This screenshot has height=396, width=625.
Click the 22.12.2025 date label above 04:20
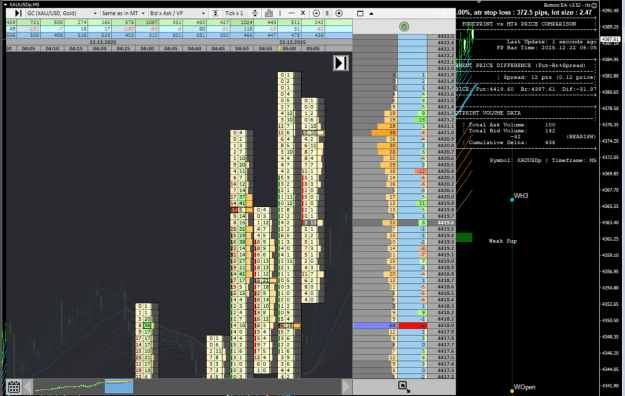103,42
